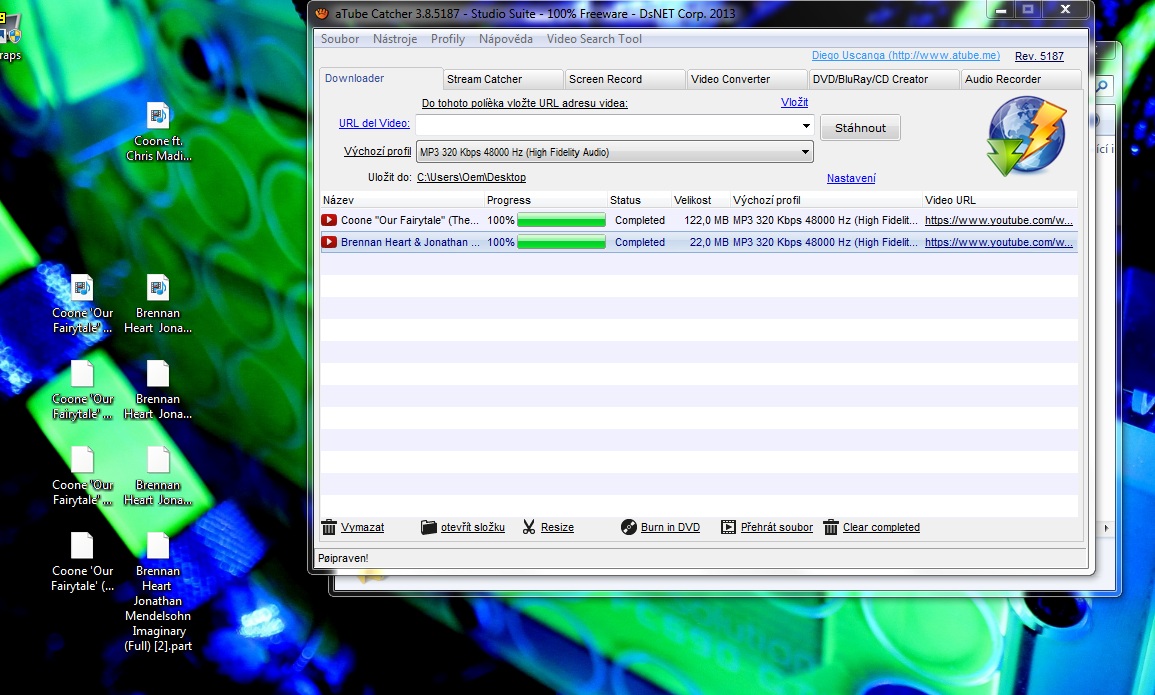Screen dimensions: 1155x695
Task: Click the YouTube icon of Coone "Our Fairytale" row
Action: (329, 220)
